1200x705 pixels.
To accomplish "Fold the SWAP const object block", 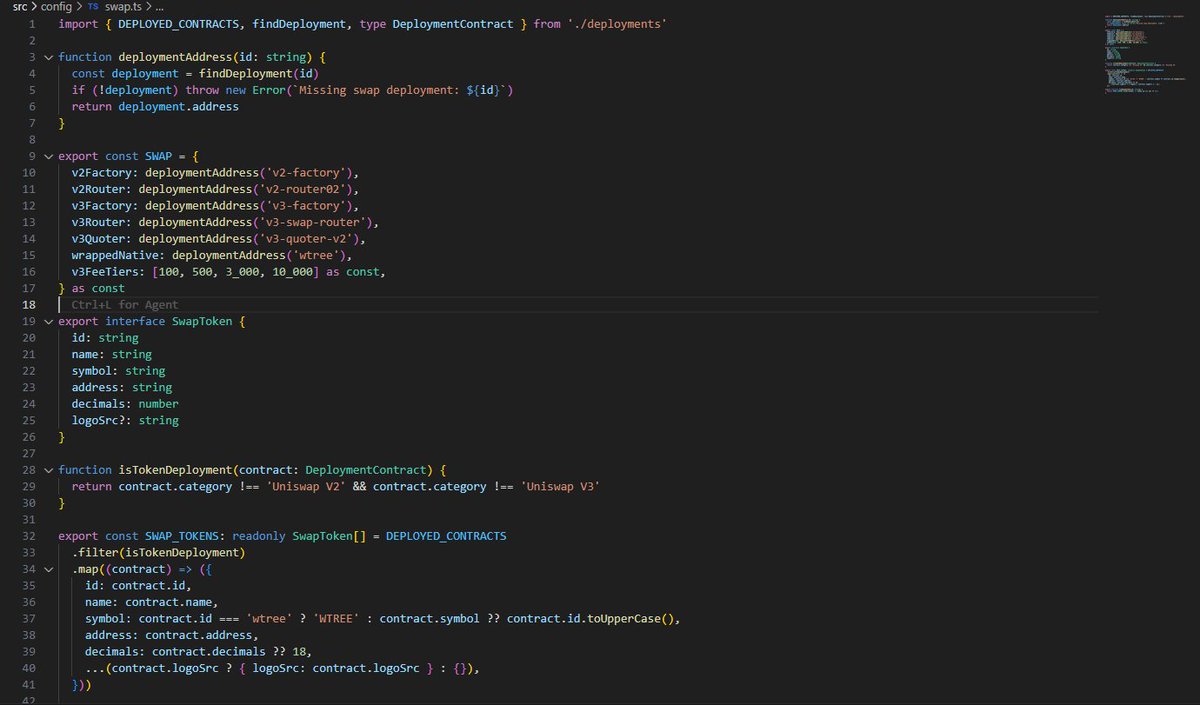I will click(x=48, y=156).
